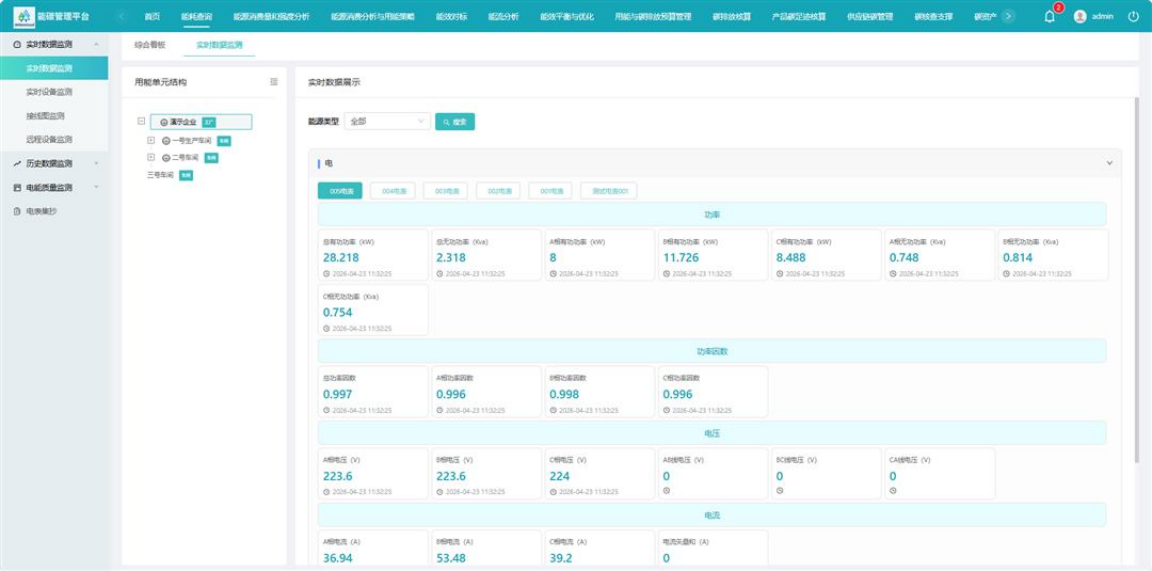
Task: Click the 电流 section header bar
Action: [712, 515]
